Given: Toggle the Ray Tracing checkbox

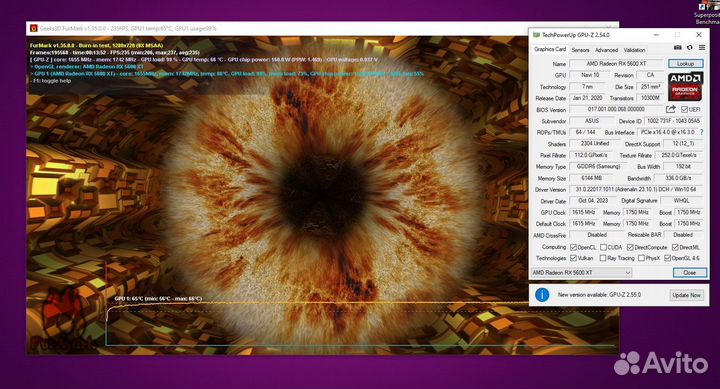Looking at the screenshot, I should (x=603, y=258).
